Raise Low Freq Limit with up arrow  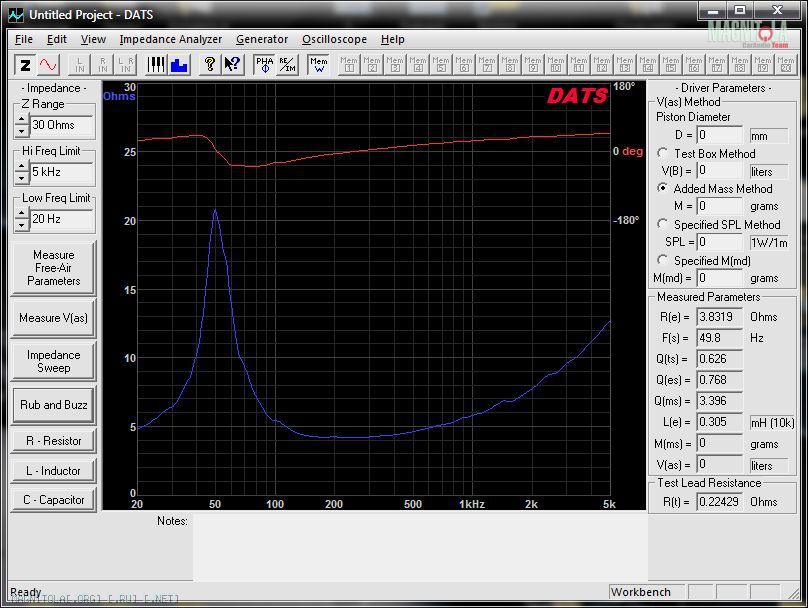click(x=22, y=213)
